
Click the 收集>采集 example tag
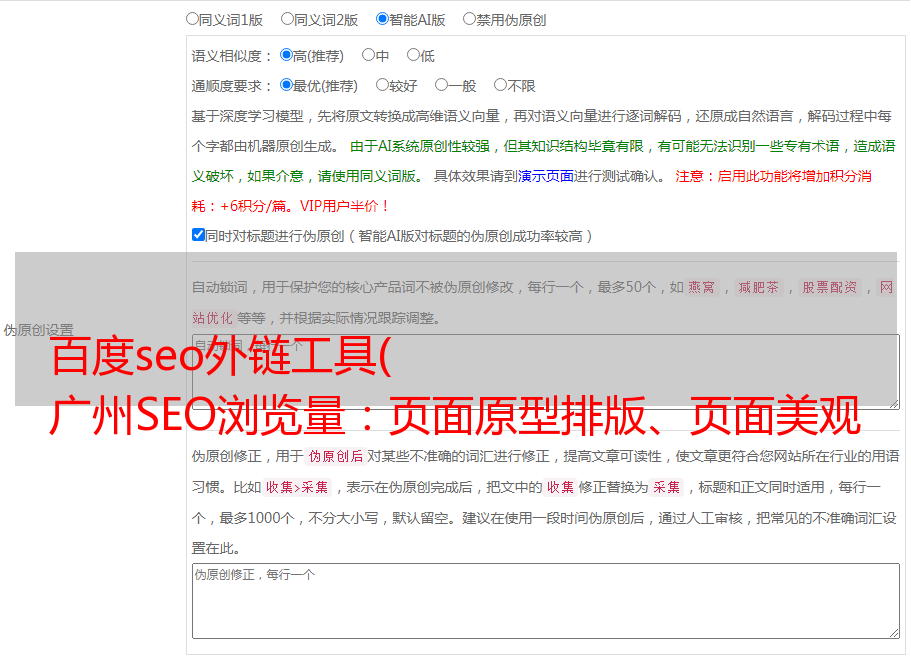click(297, 487)
